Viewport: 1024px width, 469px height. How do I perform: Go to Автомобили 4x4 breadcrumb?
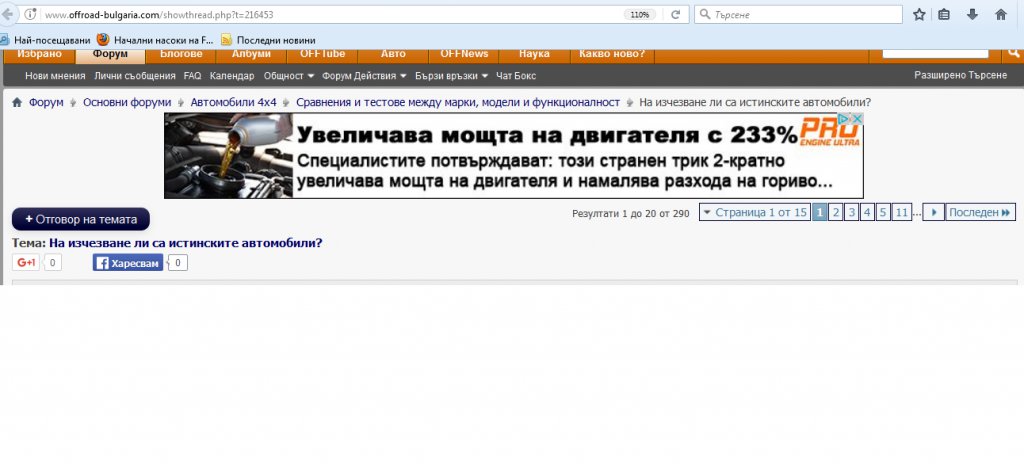pyautogui.click(x=234, y=103)
